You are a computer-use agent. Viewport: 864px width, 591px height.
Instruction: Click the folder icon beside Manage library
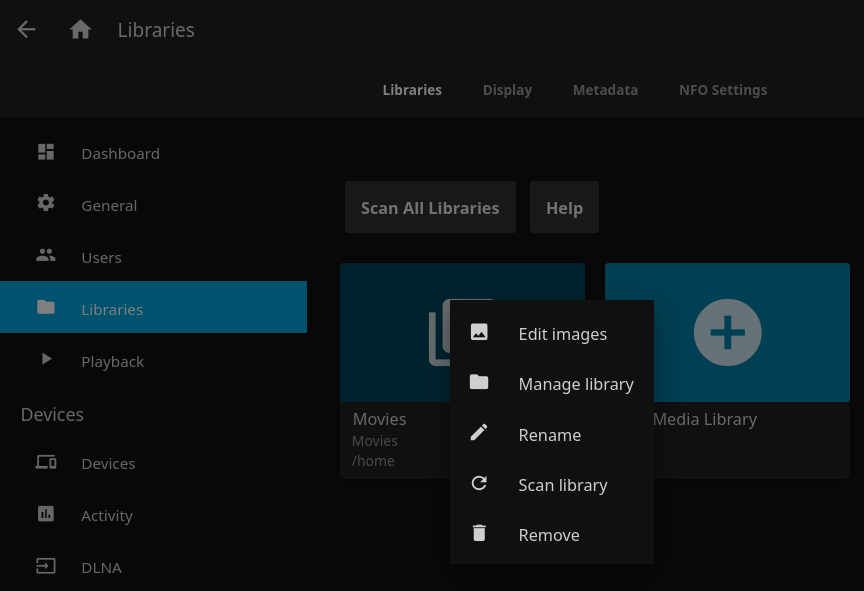point(479,382)
